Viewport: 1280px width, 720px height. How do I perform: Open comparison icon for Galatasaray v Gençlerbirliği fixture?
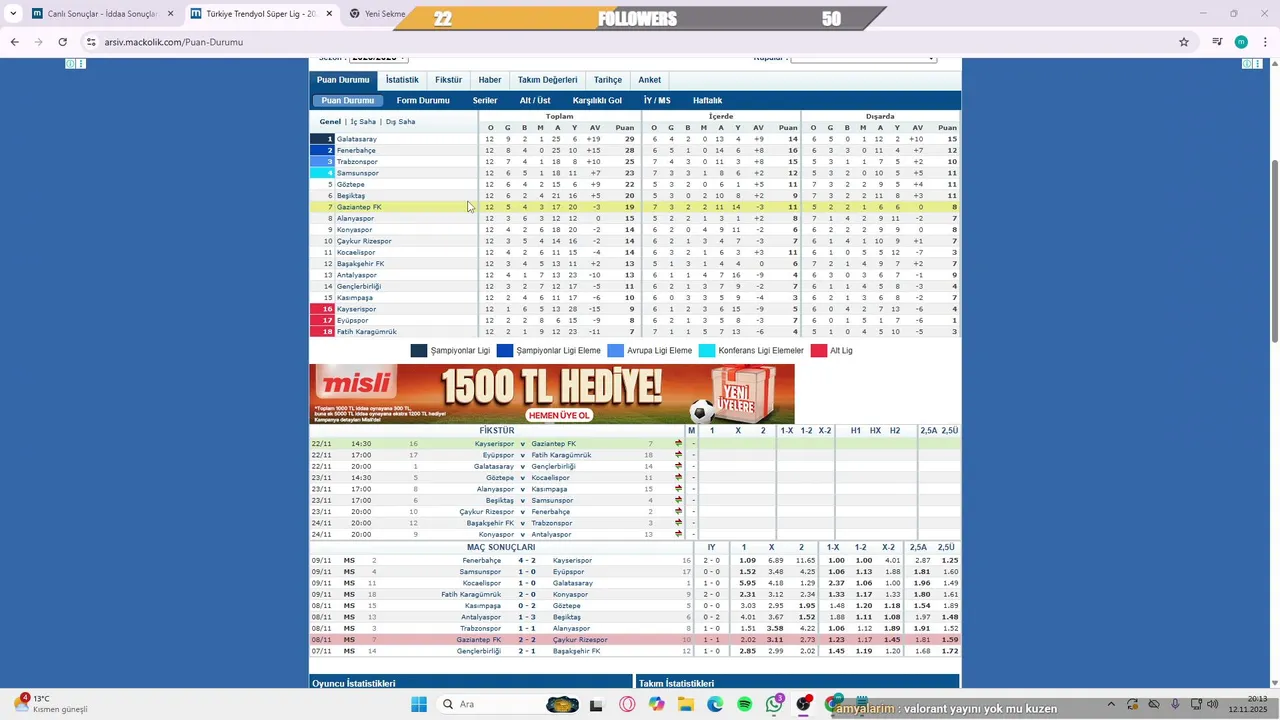click(679, 466)
